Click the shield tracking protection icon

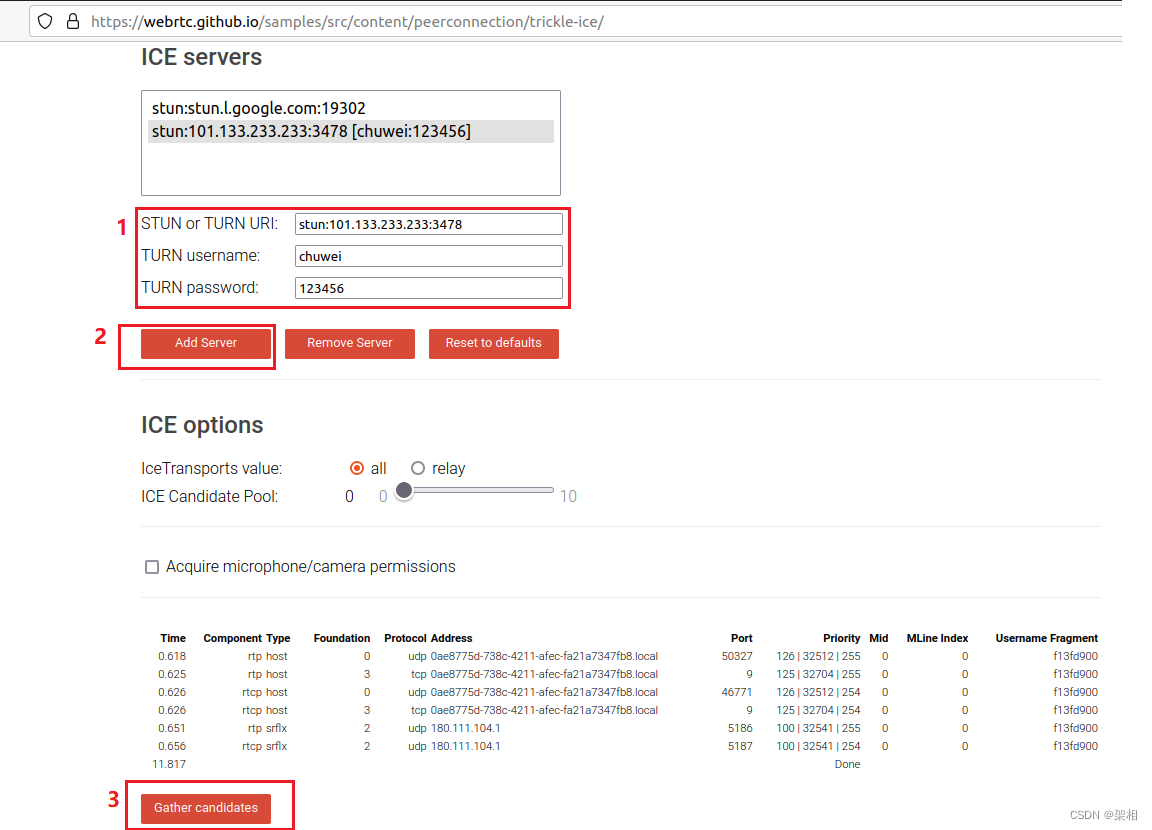(46, 21)
